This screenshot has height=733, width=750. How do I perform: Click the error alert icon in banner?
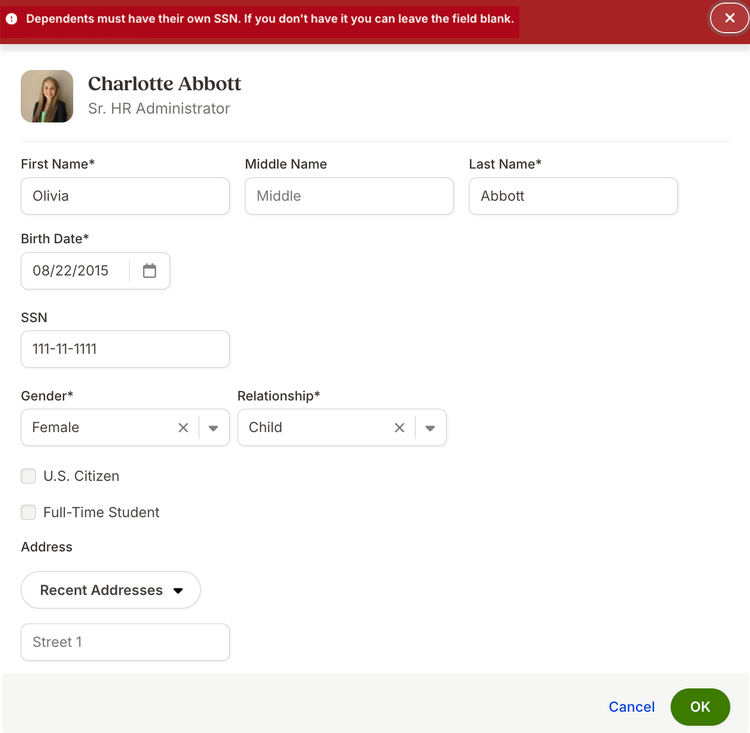click(11, 19)
